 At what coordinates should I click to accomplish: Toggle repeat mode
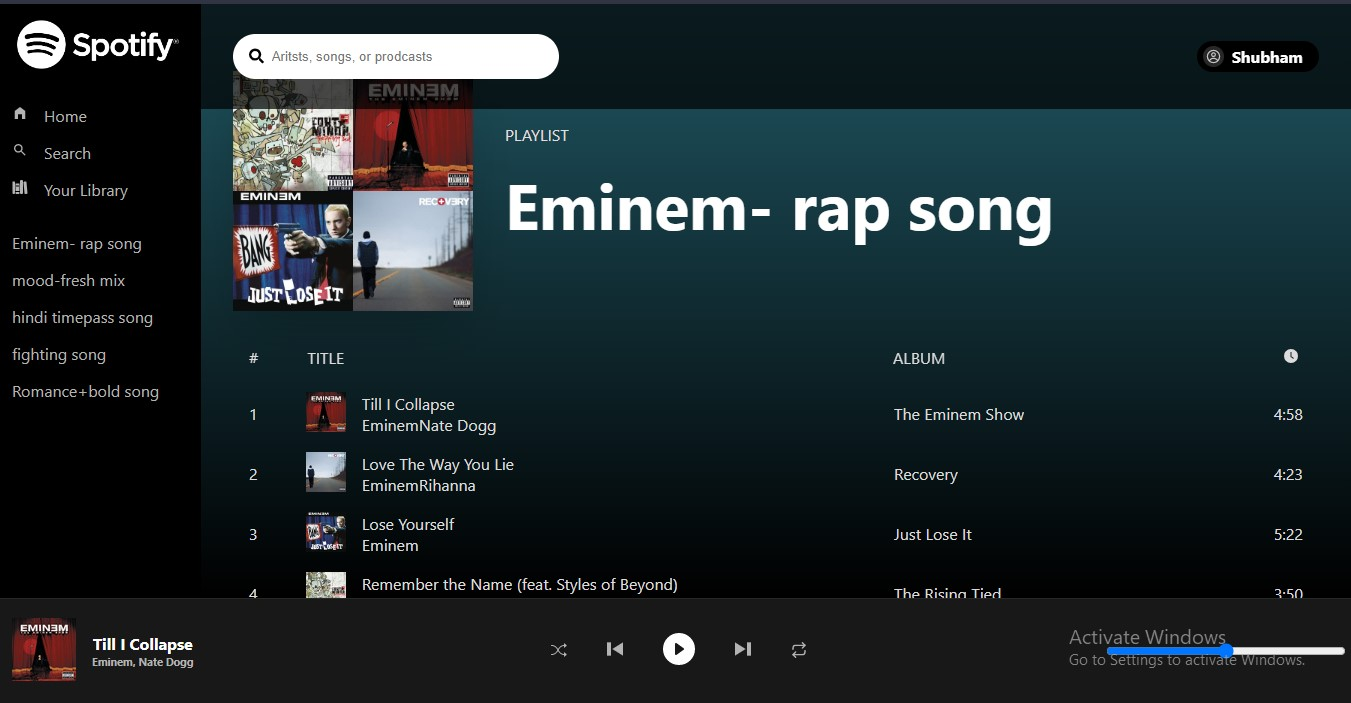(798, 650)
